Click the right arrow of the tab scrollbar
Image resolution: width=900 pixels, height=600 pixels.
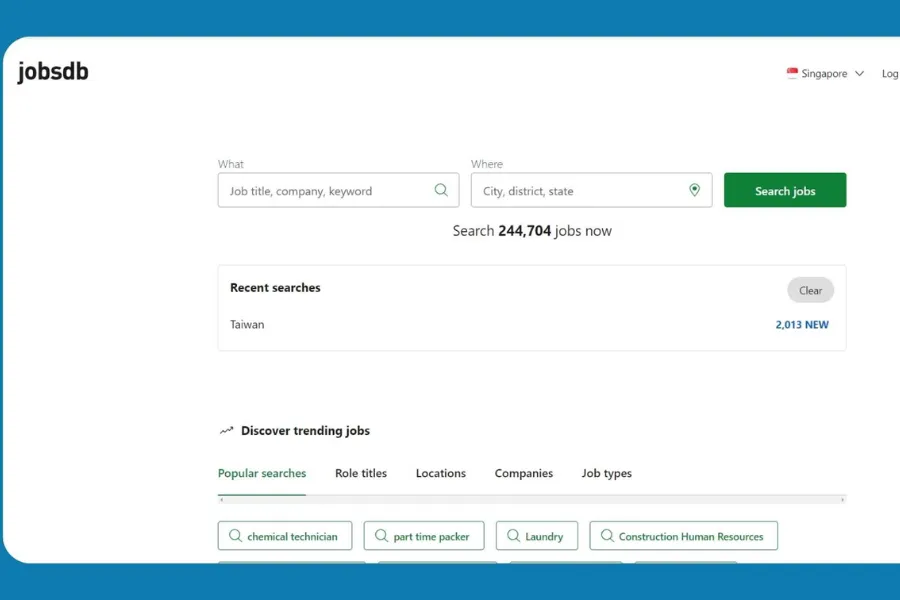(843, 500)
